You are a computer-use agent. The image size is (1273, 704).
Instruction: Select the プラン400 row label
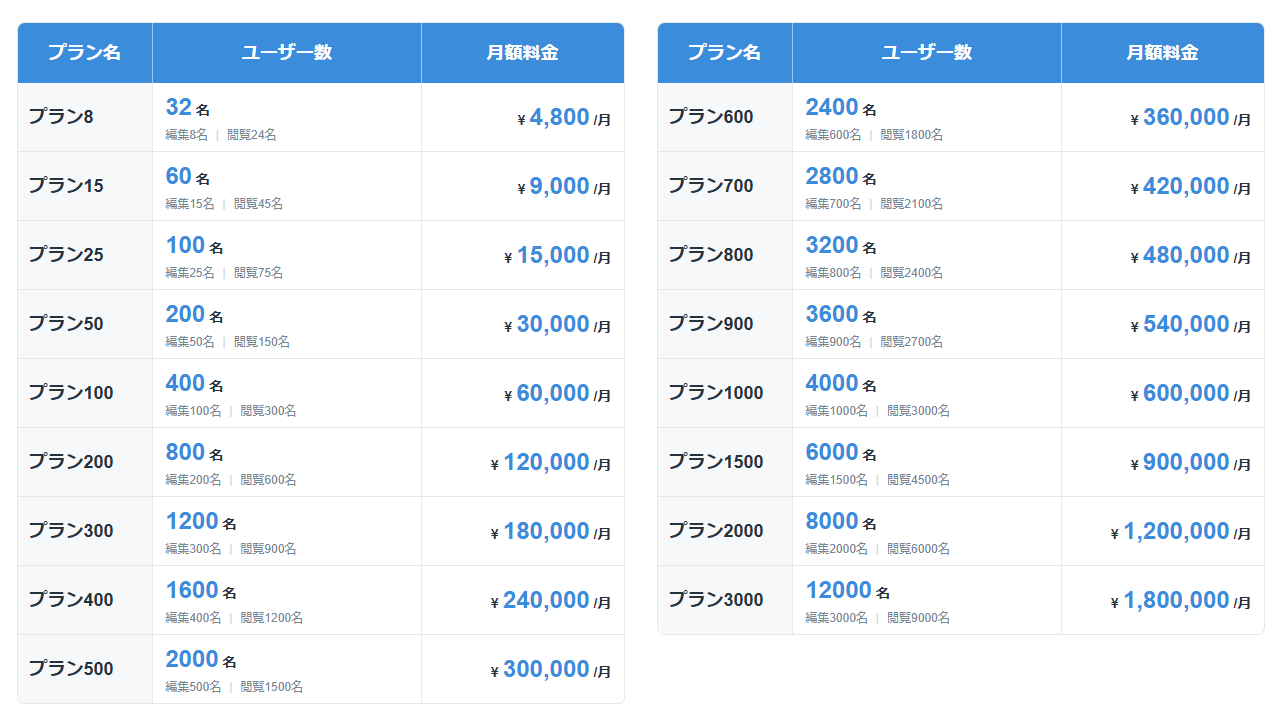coord(71,600)
